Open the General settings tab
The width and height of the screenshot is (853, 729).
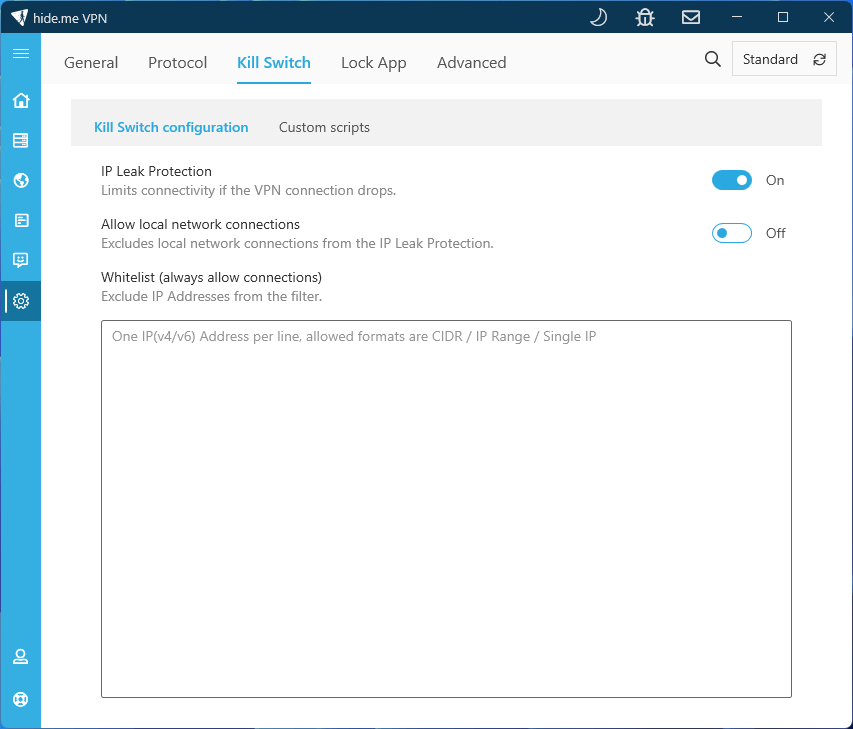click(x=91, y=63)
